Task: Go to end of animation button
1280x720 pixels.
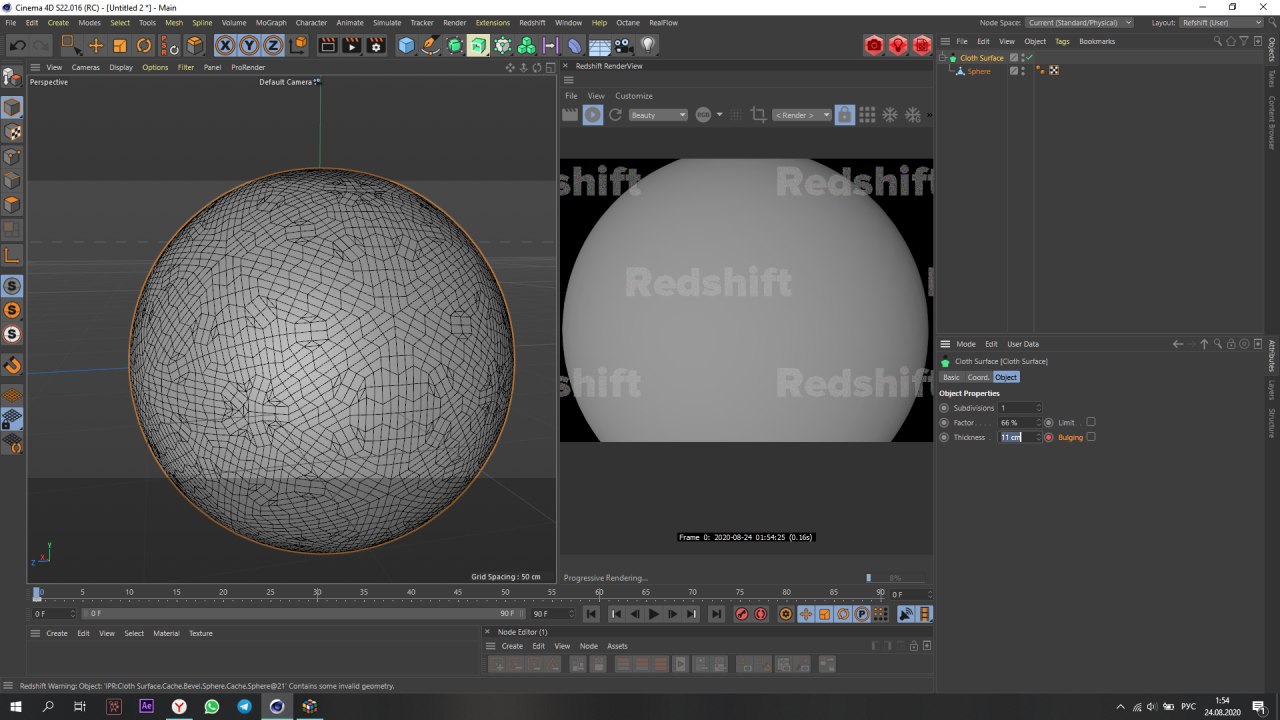Action: (x=716, y=614)
